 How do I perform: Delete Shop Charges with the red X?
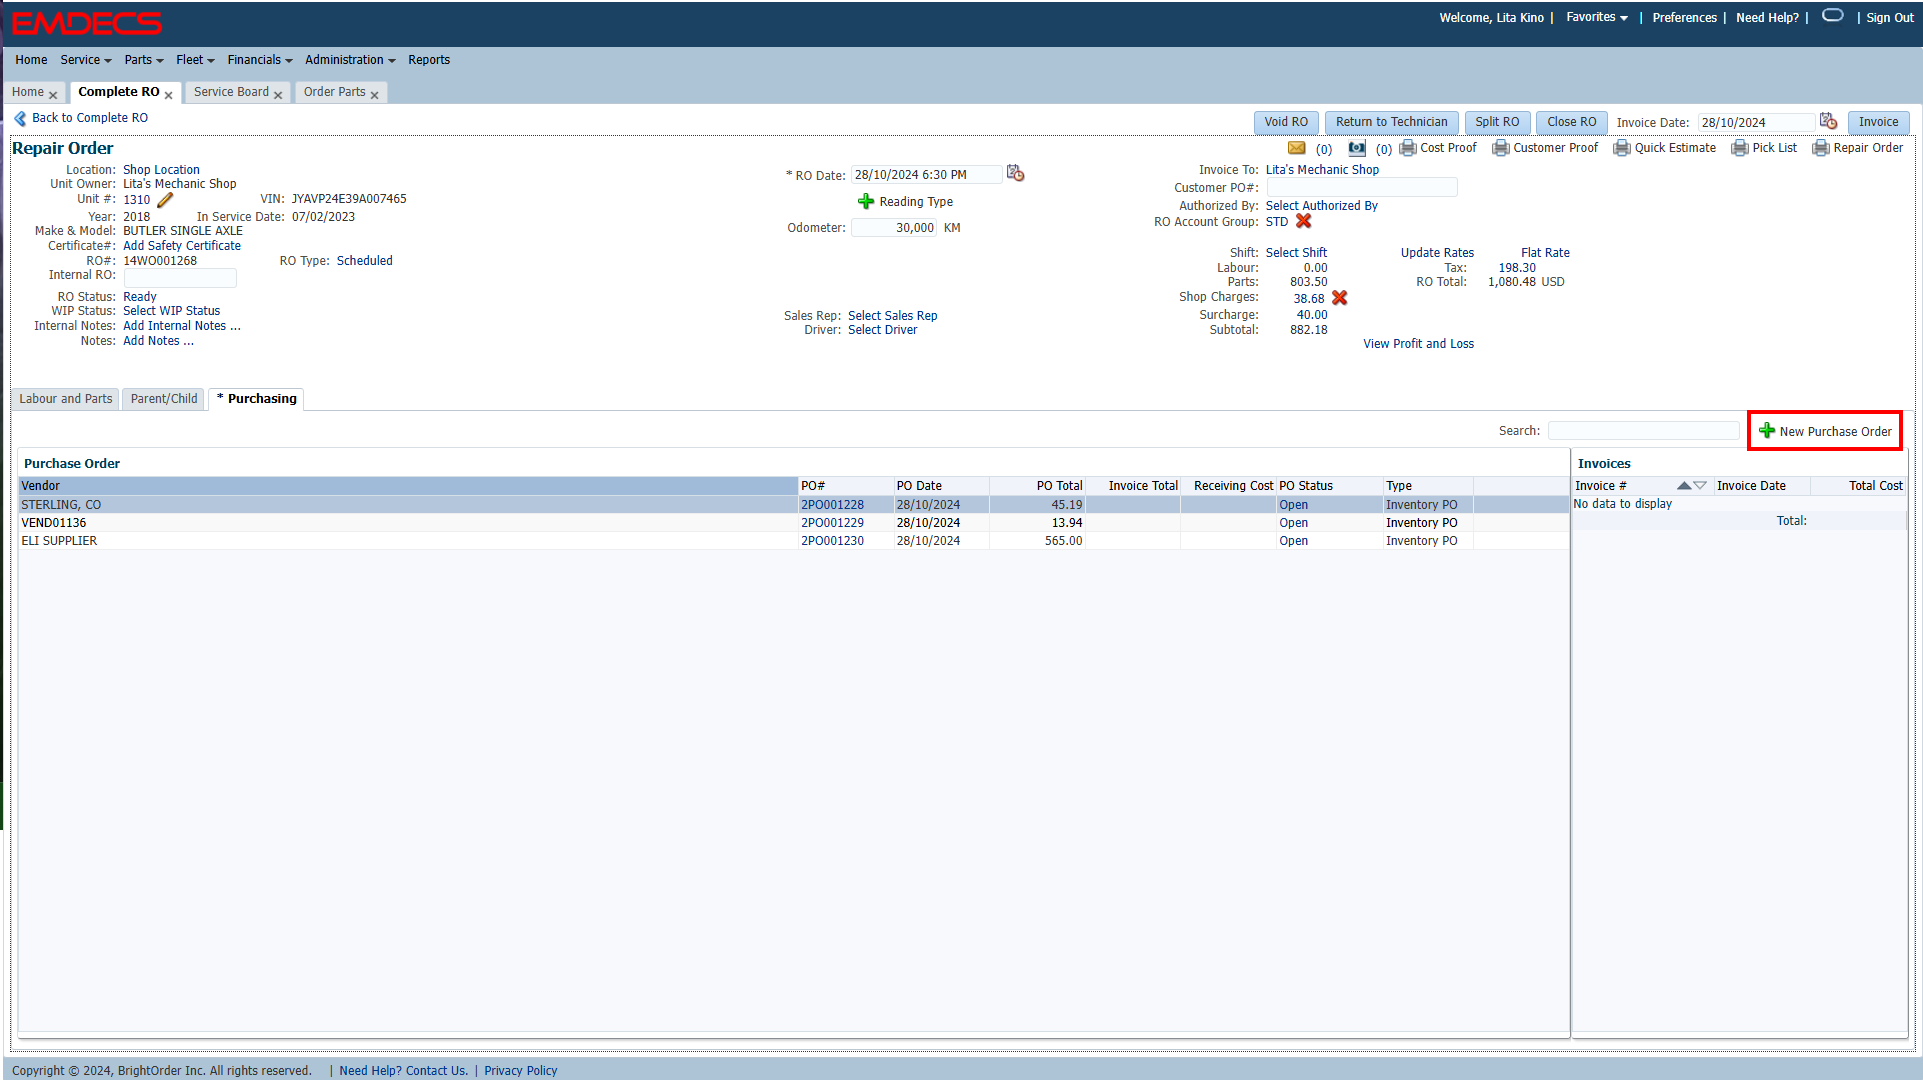pyautogui.click(x=1339, y=298)
